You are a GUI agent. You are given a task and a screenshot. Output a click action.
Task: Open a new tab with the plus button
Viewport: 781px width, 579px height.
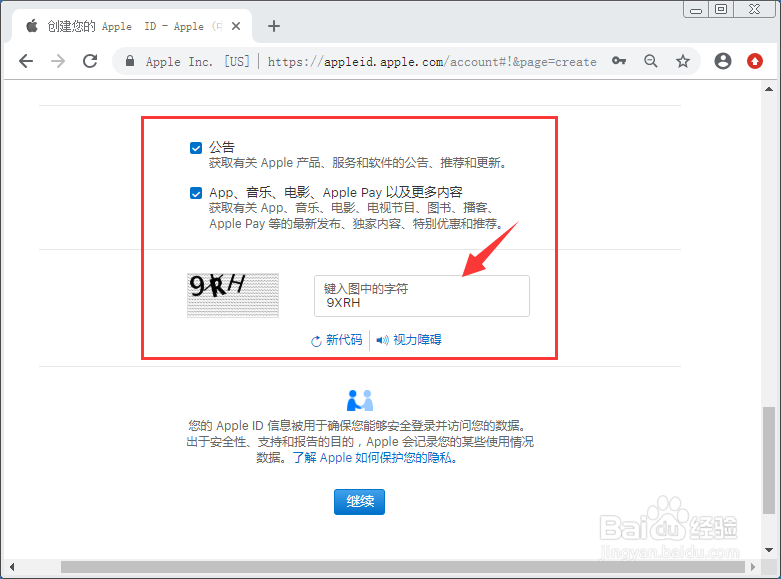coord(273,26)
